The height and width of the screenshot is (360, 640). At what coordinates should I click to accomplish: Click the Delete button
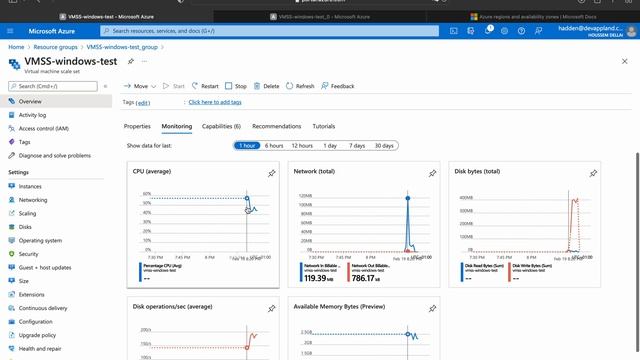pyautogui.click(x=267, y=86)
